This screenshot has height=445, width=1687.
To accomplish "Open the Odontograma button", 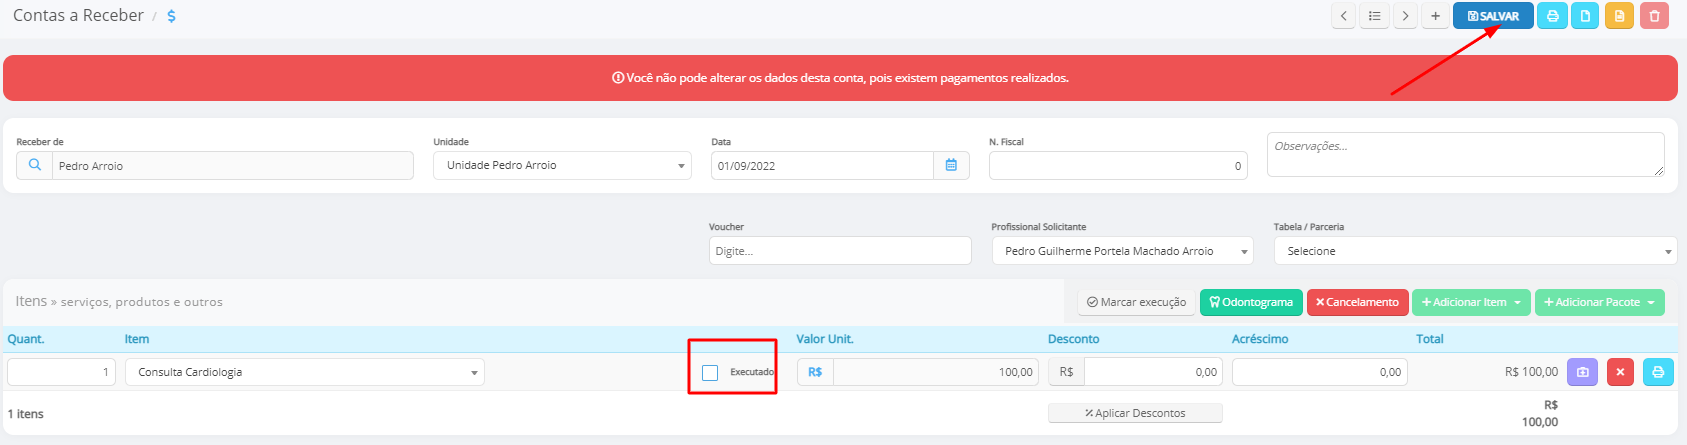I will coord(1251,302).
